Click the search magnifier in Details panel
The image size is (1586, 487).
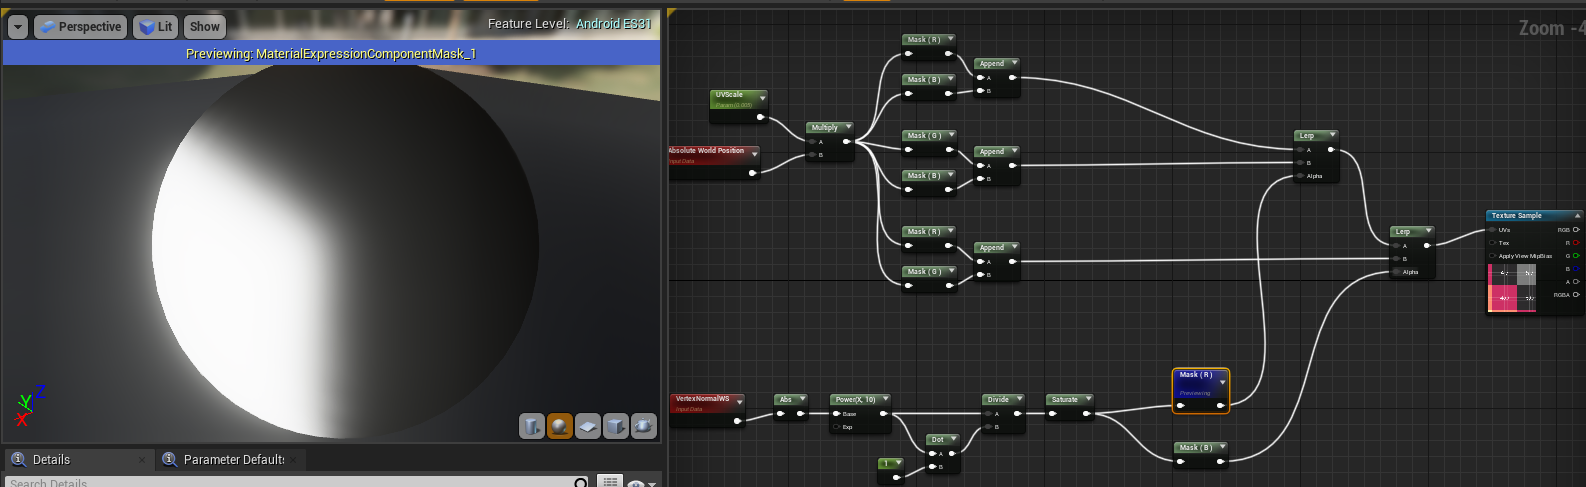click(x=581, y=483)
